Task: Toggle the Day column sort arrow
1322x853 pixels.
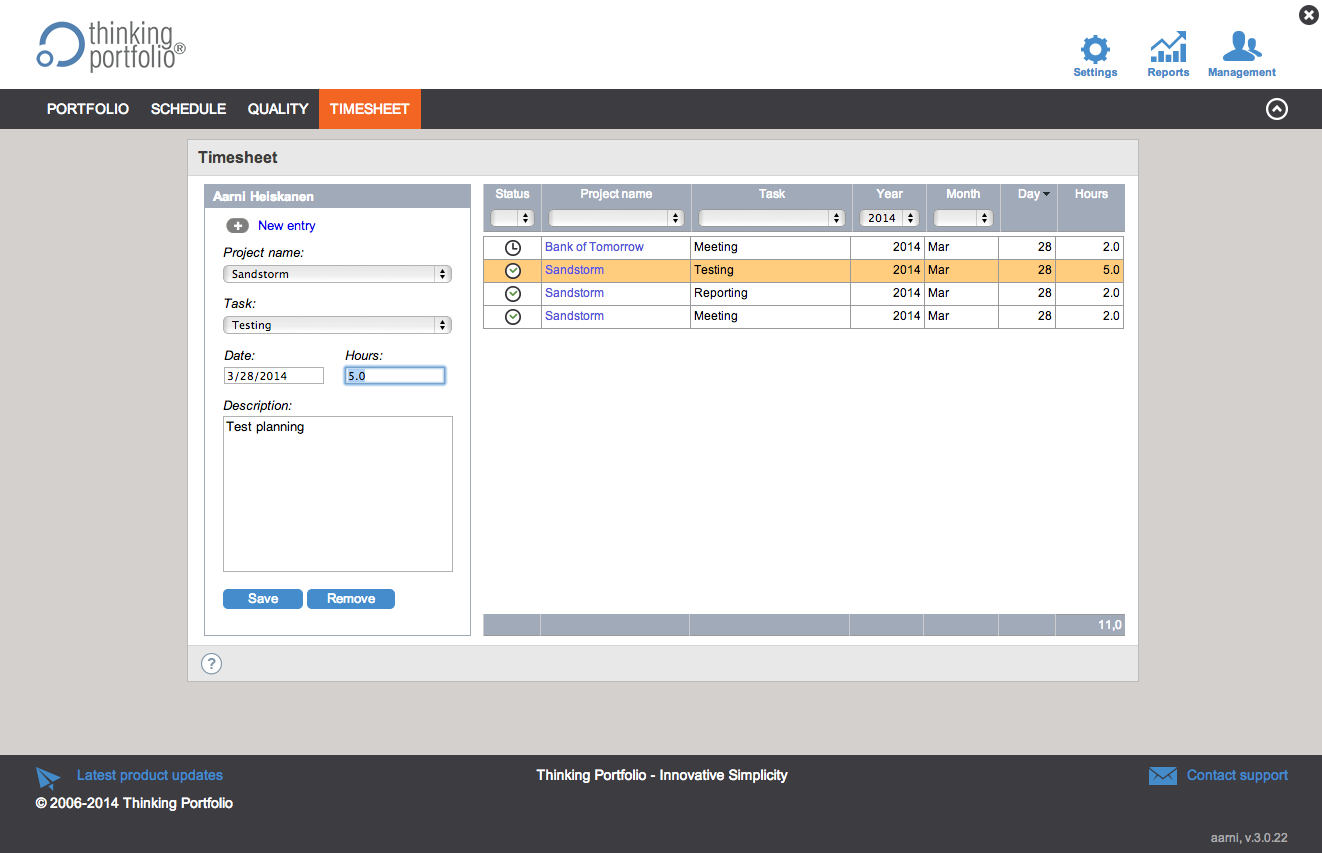Action: tap(1046, 194)
